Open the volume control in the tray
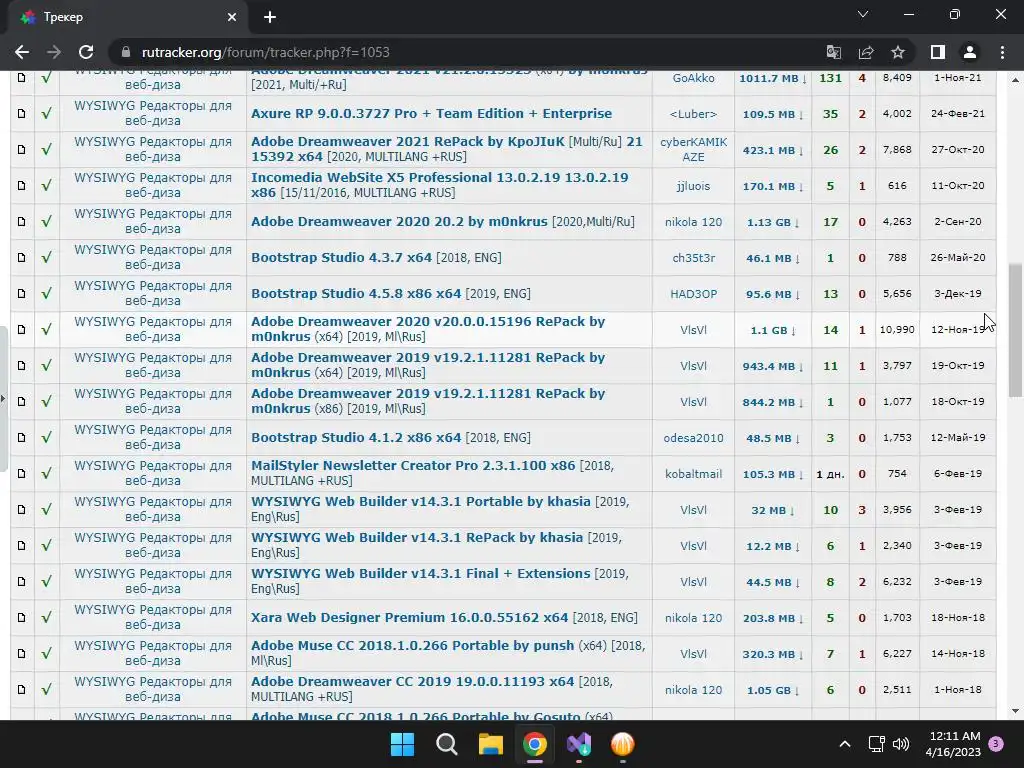1024x768 pixels. click(901, 744)
